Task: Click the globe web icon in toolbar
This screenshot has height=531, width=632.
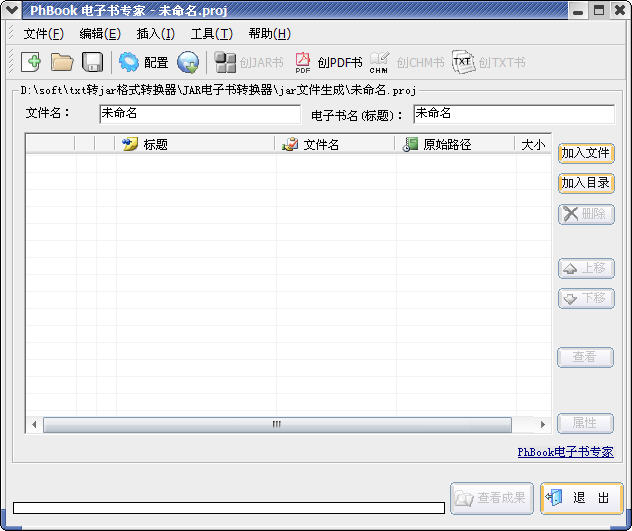Action: tap(188, 62)
